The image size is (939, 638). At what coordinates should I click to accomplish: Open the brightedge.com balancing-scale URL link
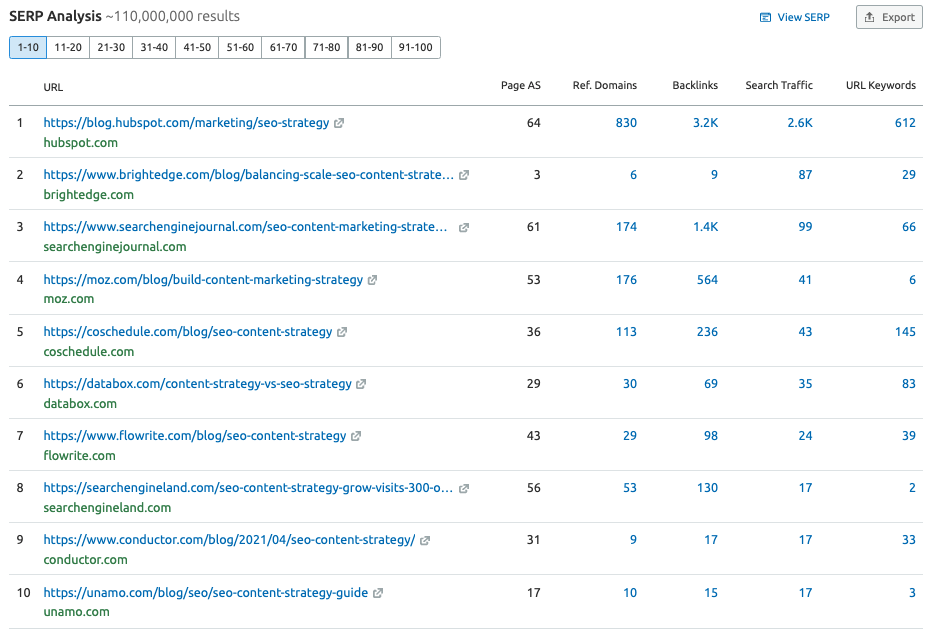click(x=249, y=175)
